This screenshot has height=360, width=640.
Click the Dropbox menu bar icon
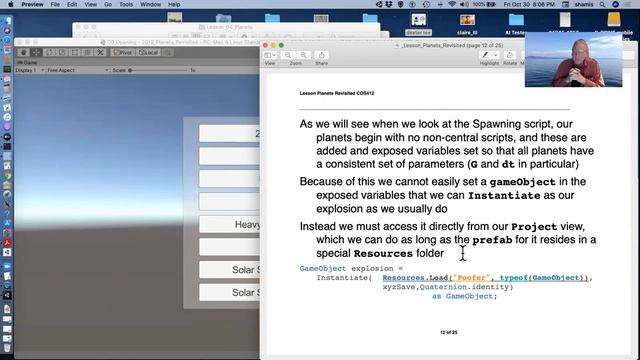pos(389,4)
